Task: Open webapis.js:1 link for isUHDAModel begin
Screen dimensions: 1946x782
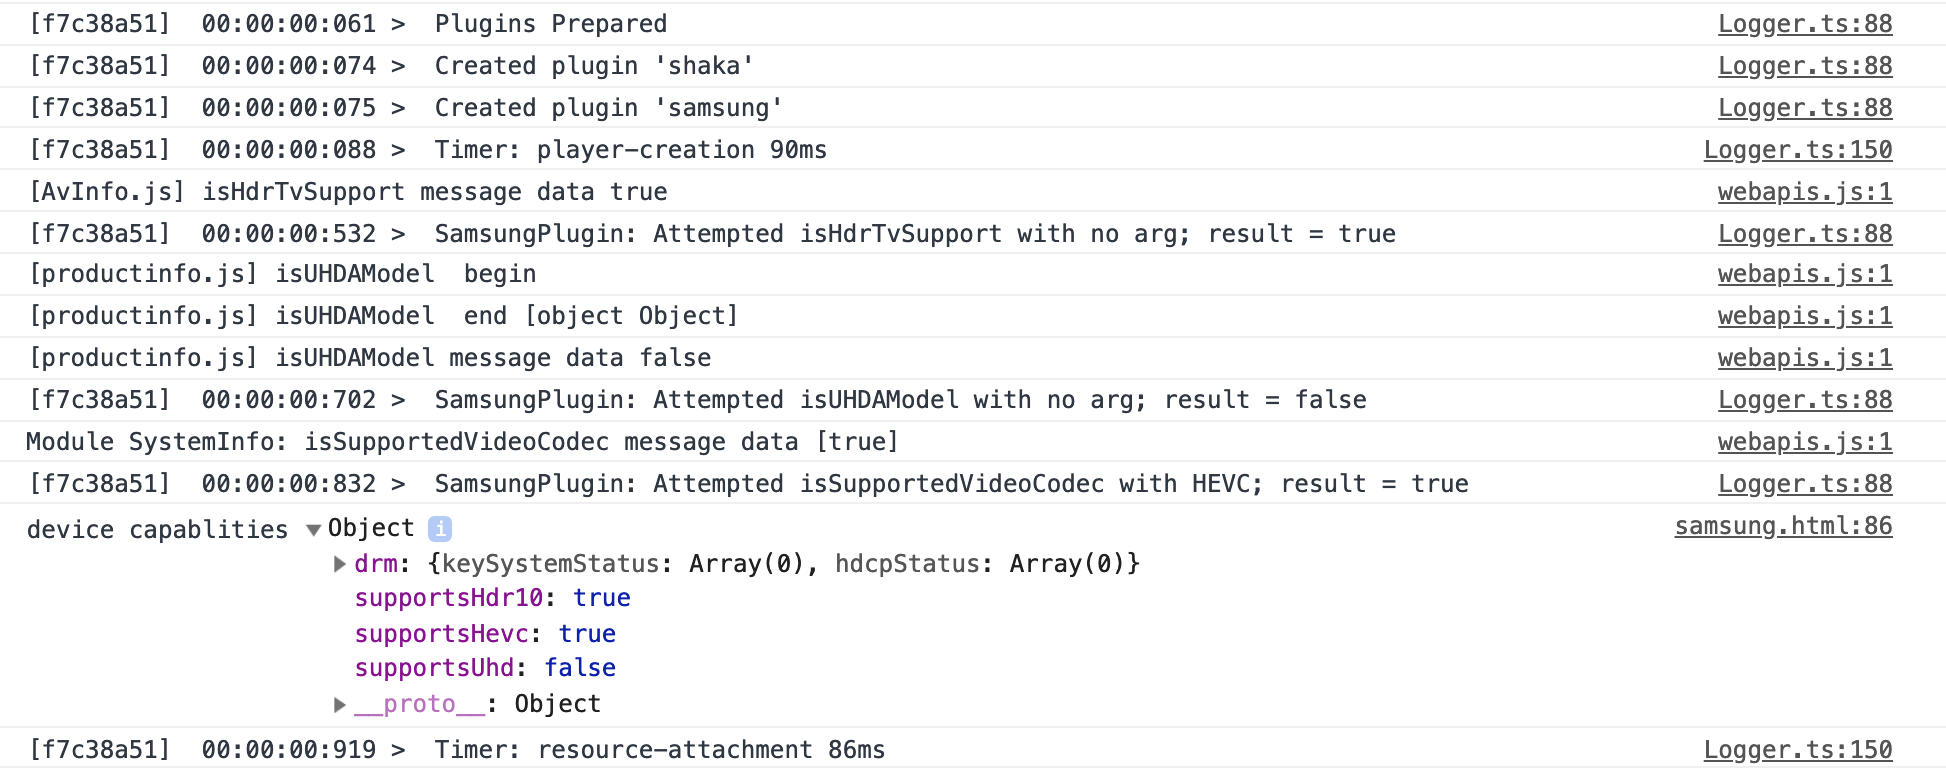Action: (x=1804, y=274)
